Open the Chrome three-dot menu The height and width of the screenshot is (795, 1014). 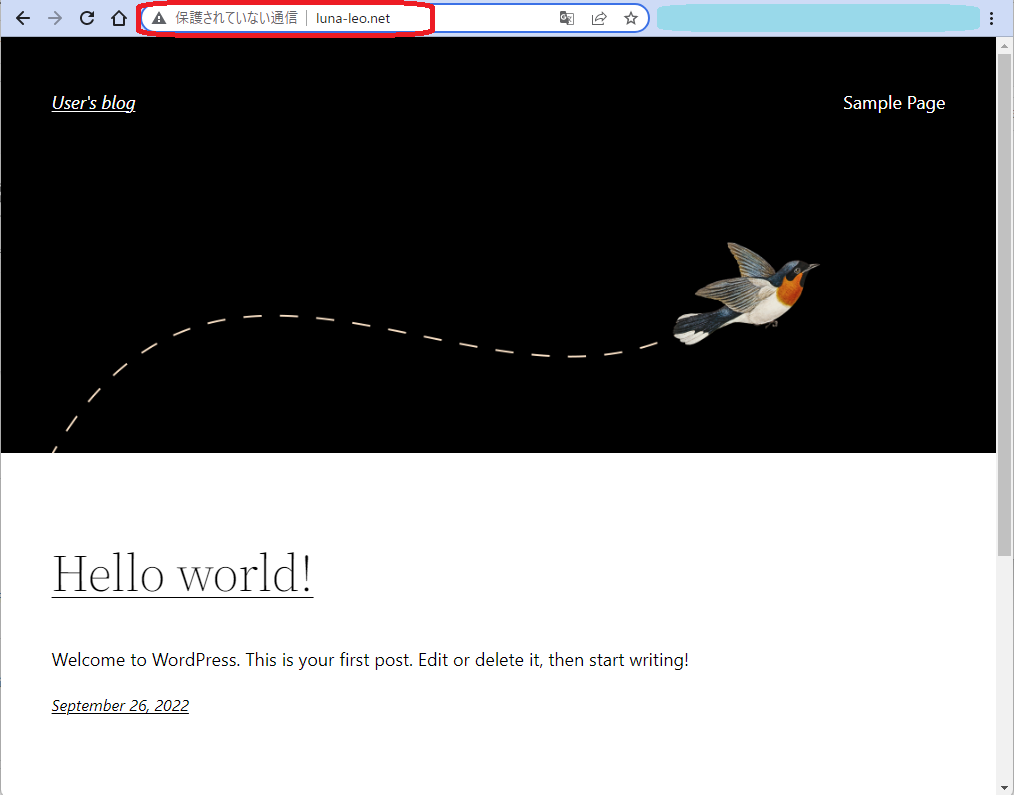(991, 18)
